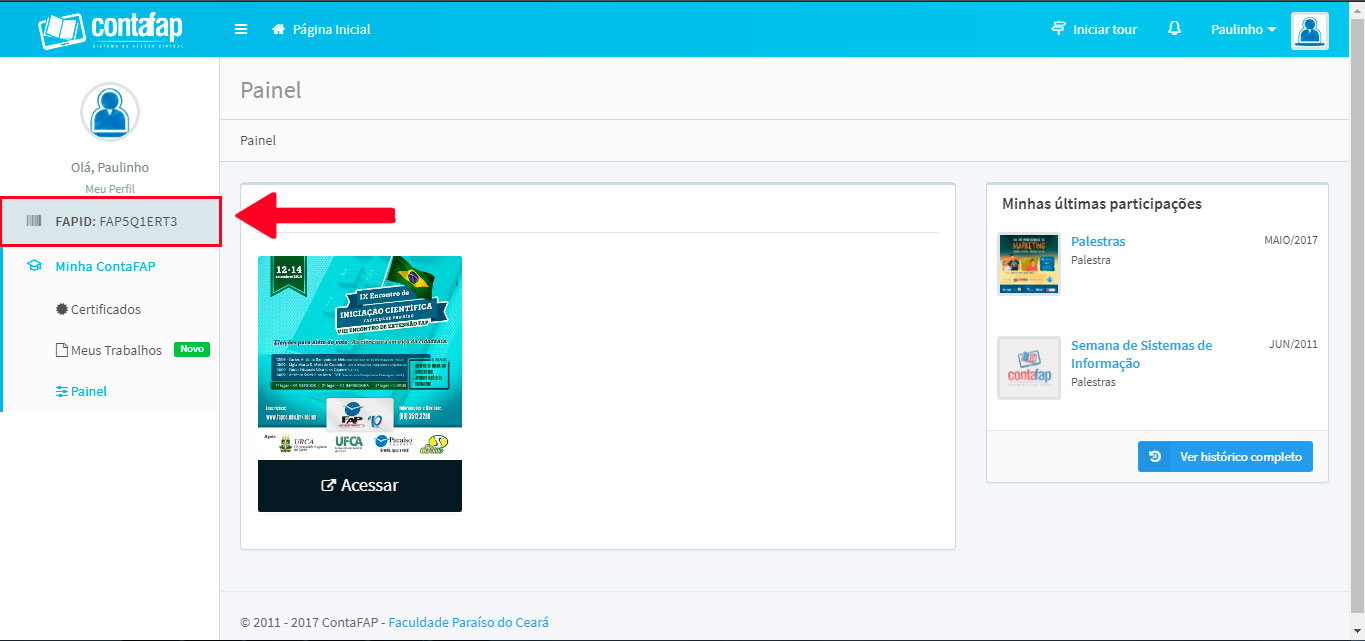Screen dimensions: 1365x641
Task: Click the graduation cap Minha ContaFAP icon
Action: (34, 266)
